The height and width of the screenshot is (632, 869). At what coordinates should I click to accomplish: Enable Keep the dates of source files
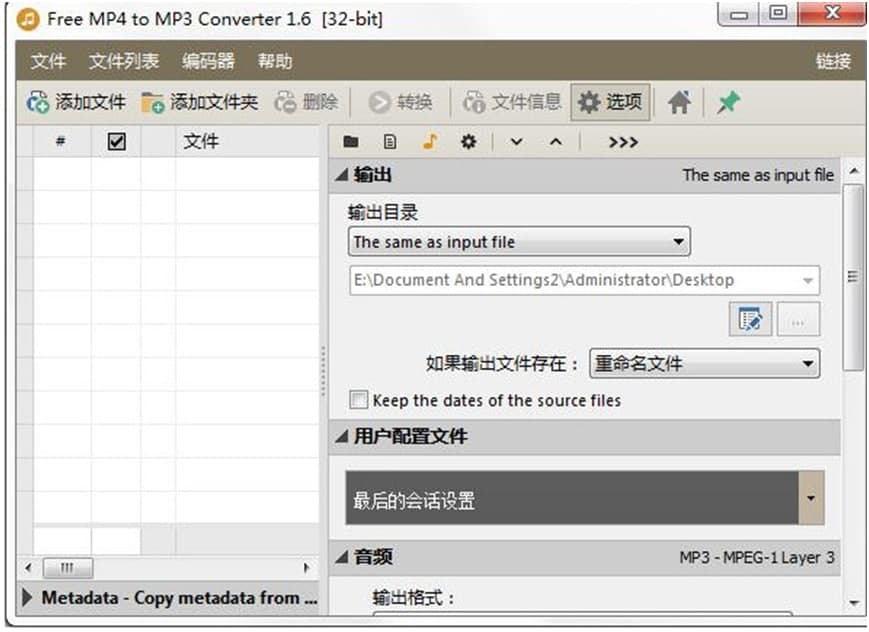click(x=358, y=400)
